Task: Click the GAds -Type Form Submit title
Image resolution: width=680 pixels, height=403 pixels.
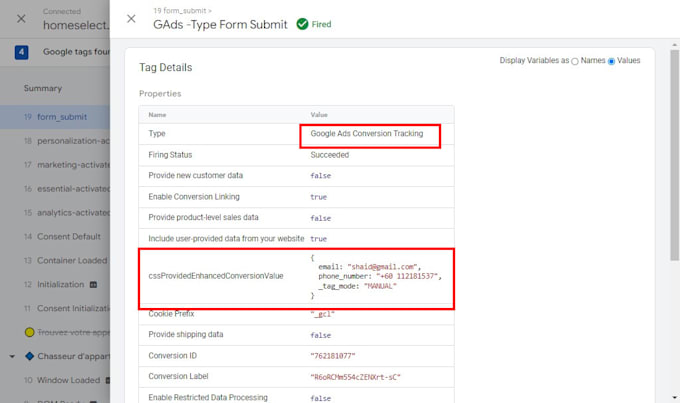Action: pyautogui.click(x=220, y=25)
